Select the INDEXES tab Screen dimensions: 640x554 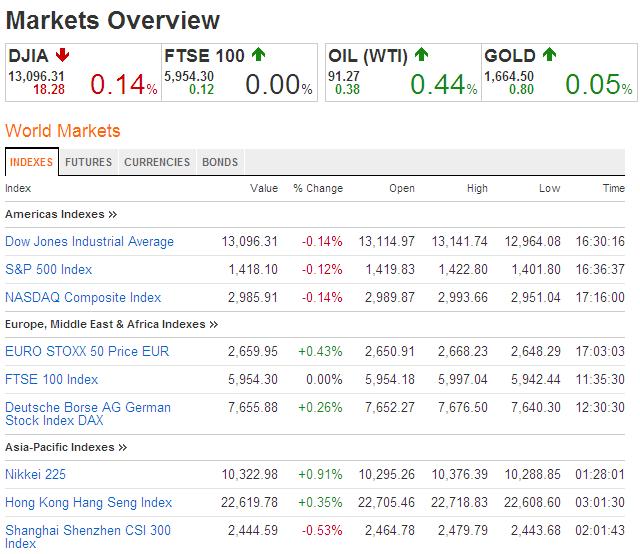31,162
